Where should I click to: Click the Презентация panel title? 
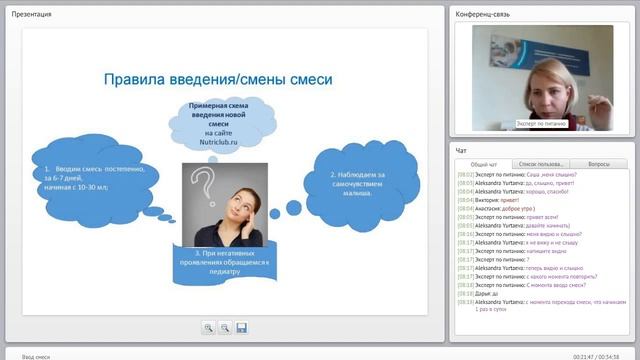31,14
